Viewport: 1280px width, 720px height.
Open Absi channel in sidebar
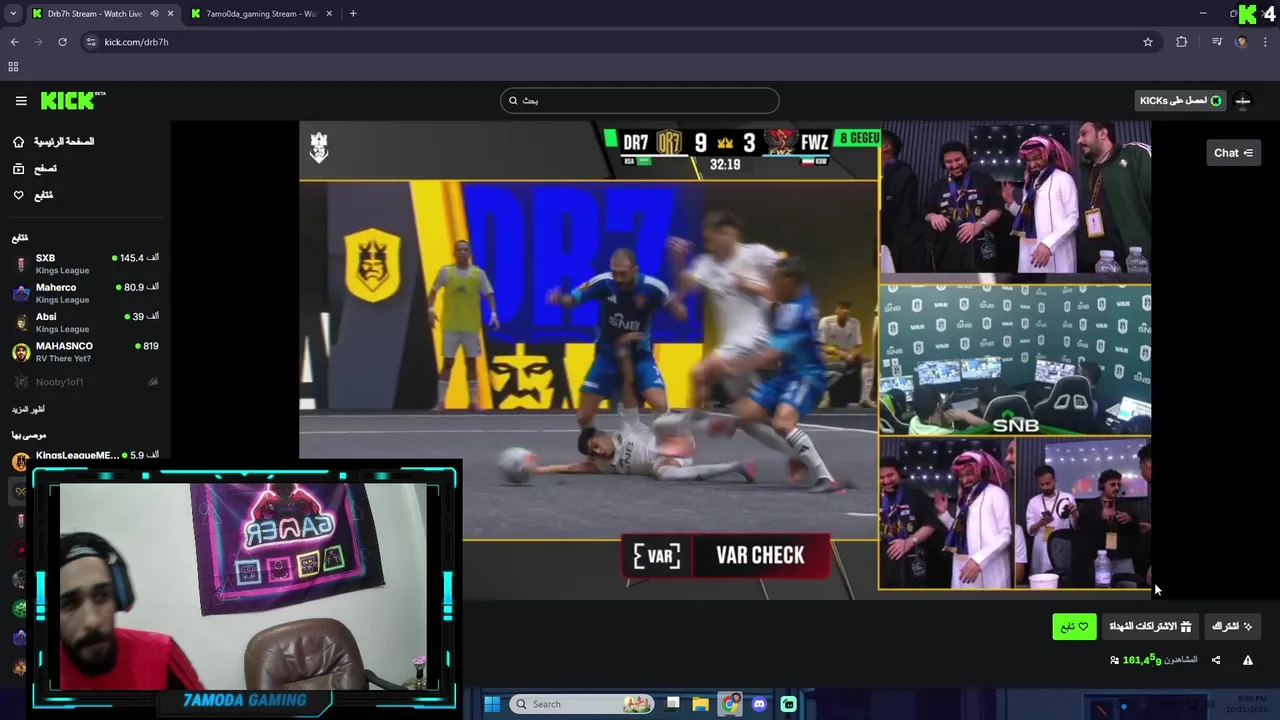coord(85,322)
